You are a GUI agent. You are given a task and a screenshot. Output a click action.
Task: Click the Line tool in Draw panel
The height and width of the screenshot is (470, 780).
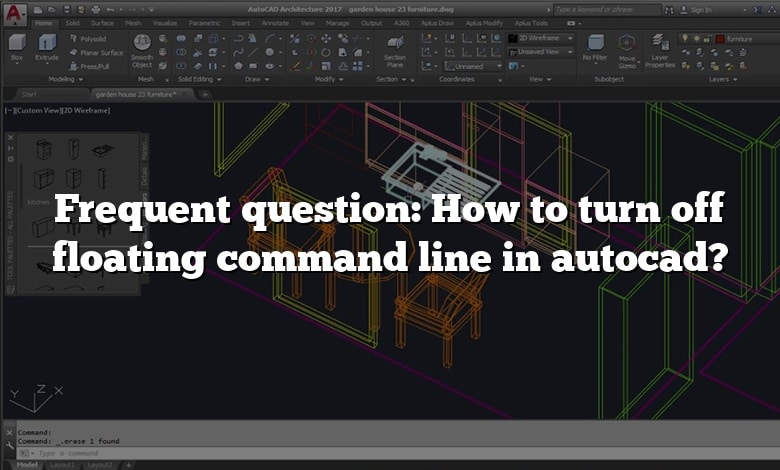point(254,52)
